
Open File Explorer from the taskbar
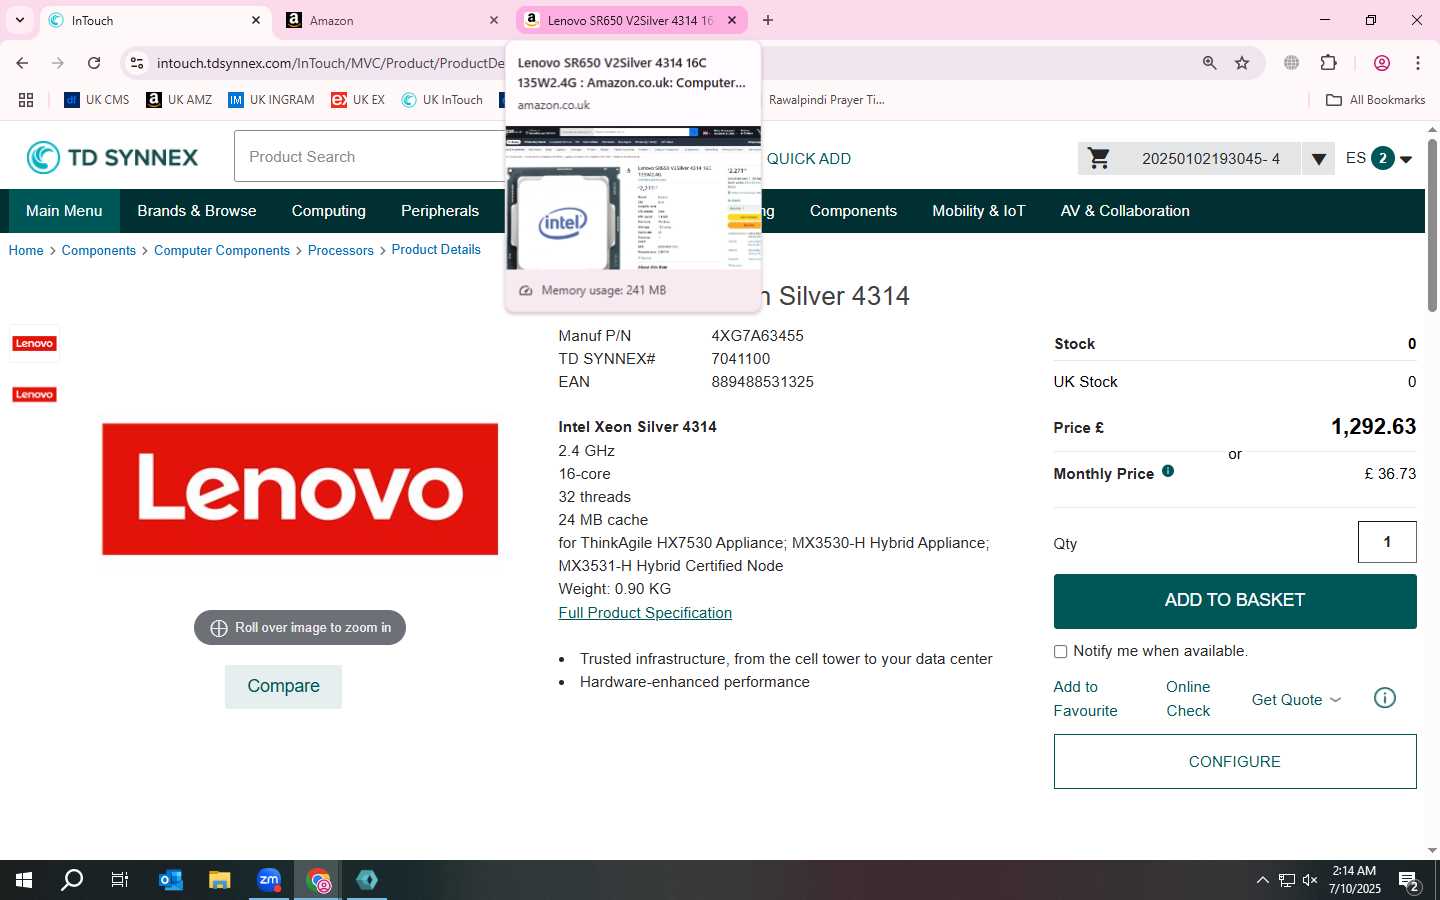tap(220, 880)
